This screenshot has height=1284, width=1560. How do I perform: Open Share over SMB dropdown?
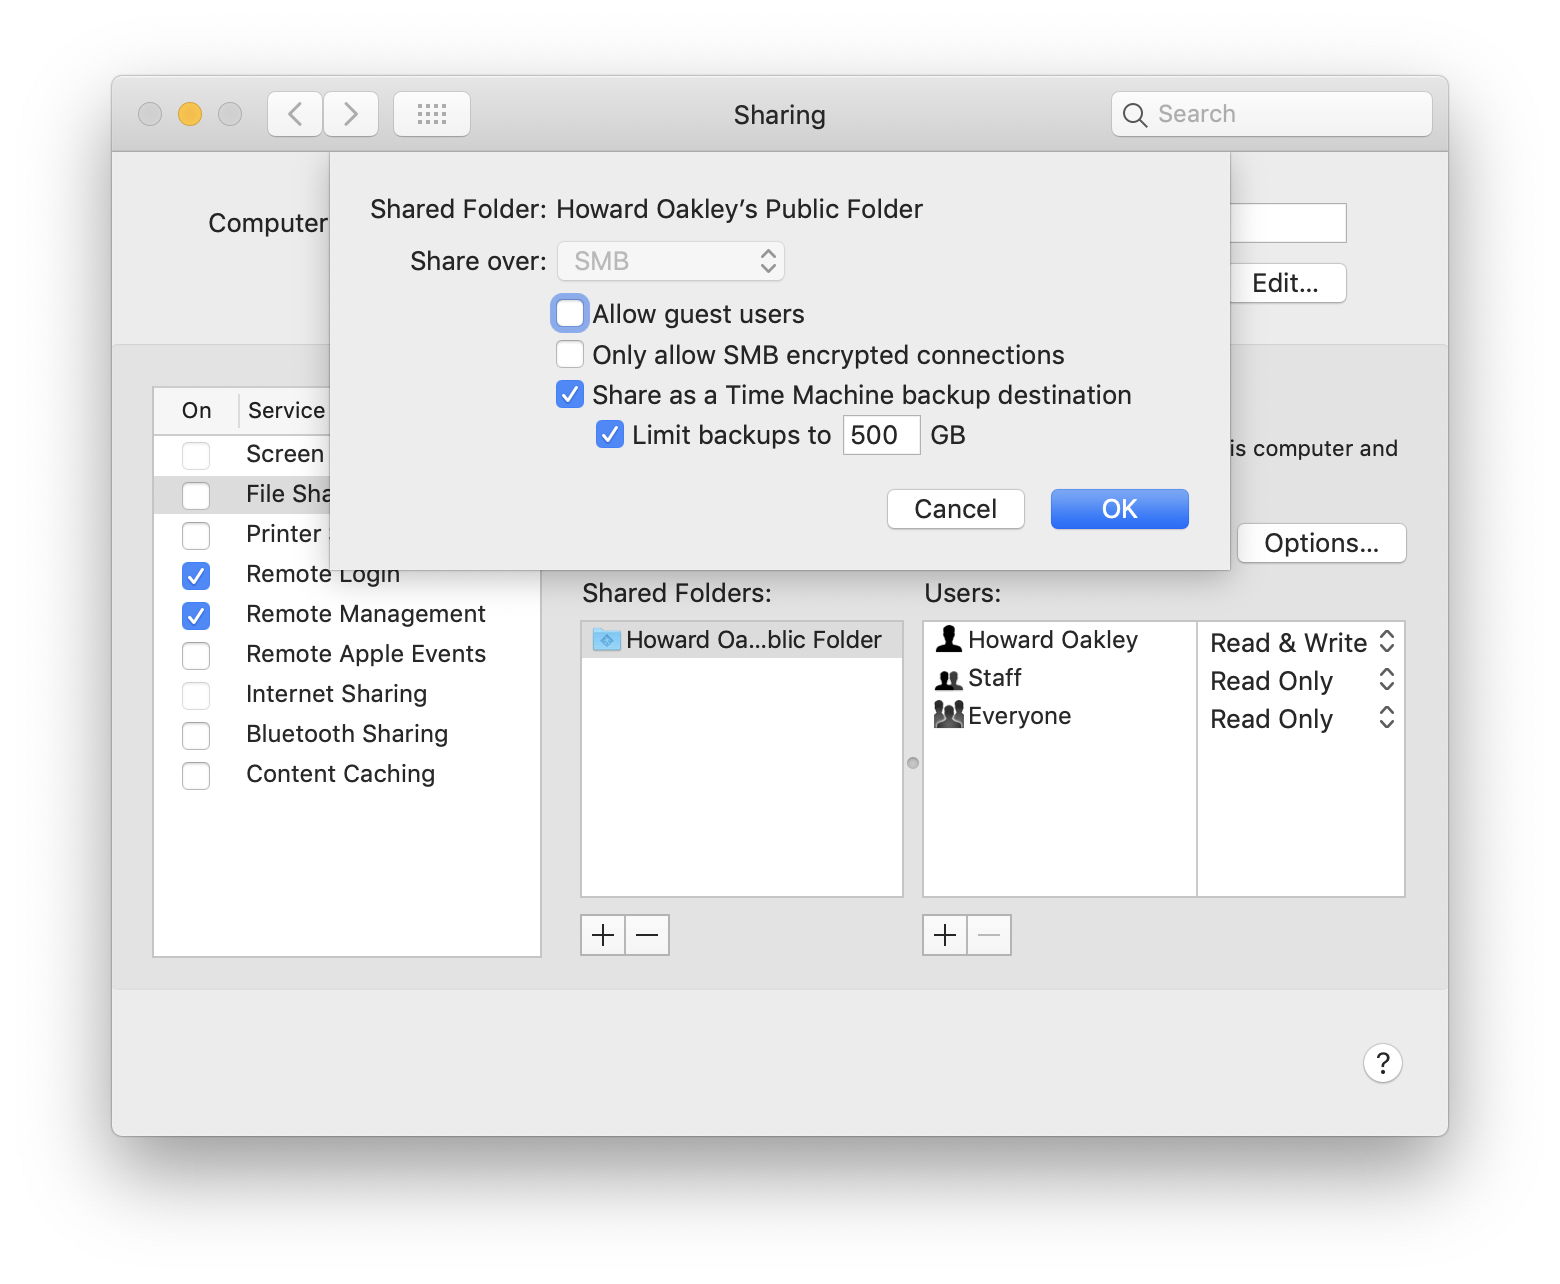671,261
